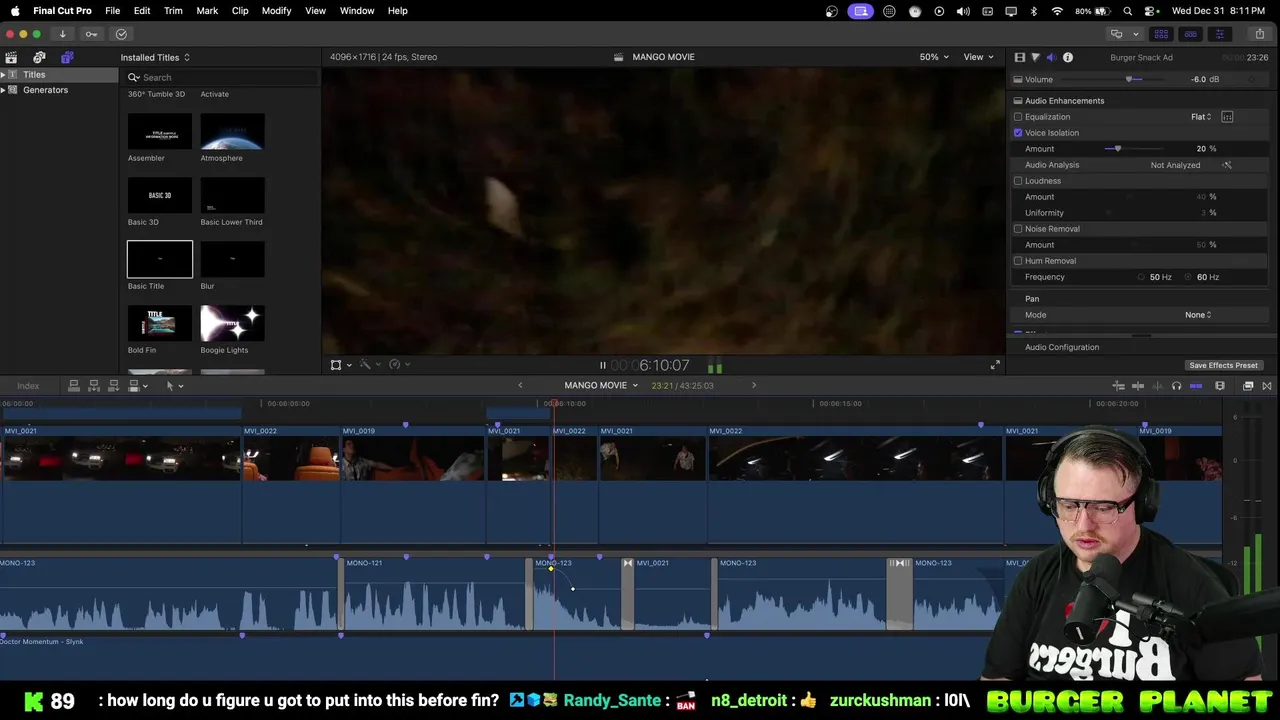The image size is (1280, 720).
Task: Open the Trim menu
Action: [x=173, y=10]
